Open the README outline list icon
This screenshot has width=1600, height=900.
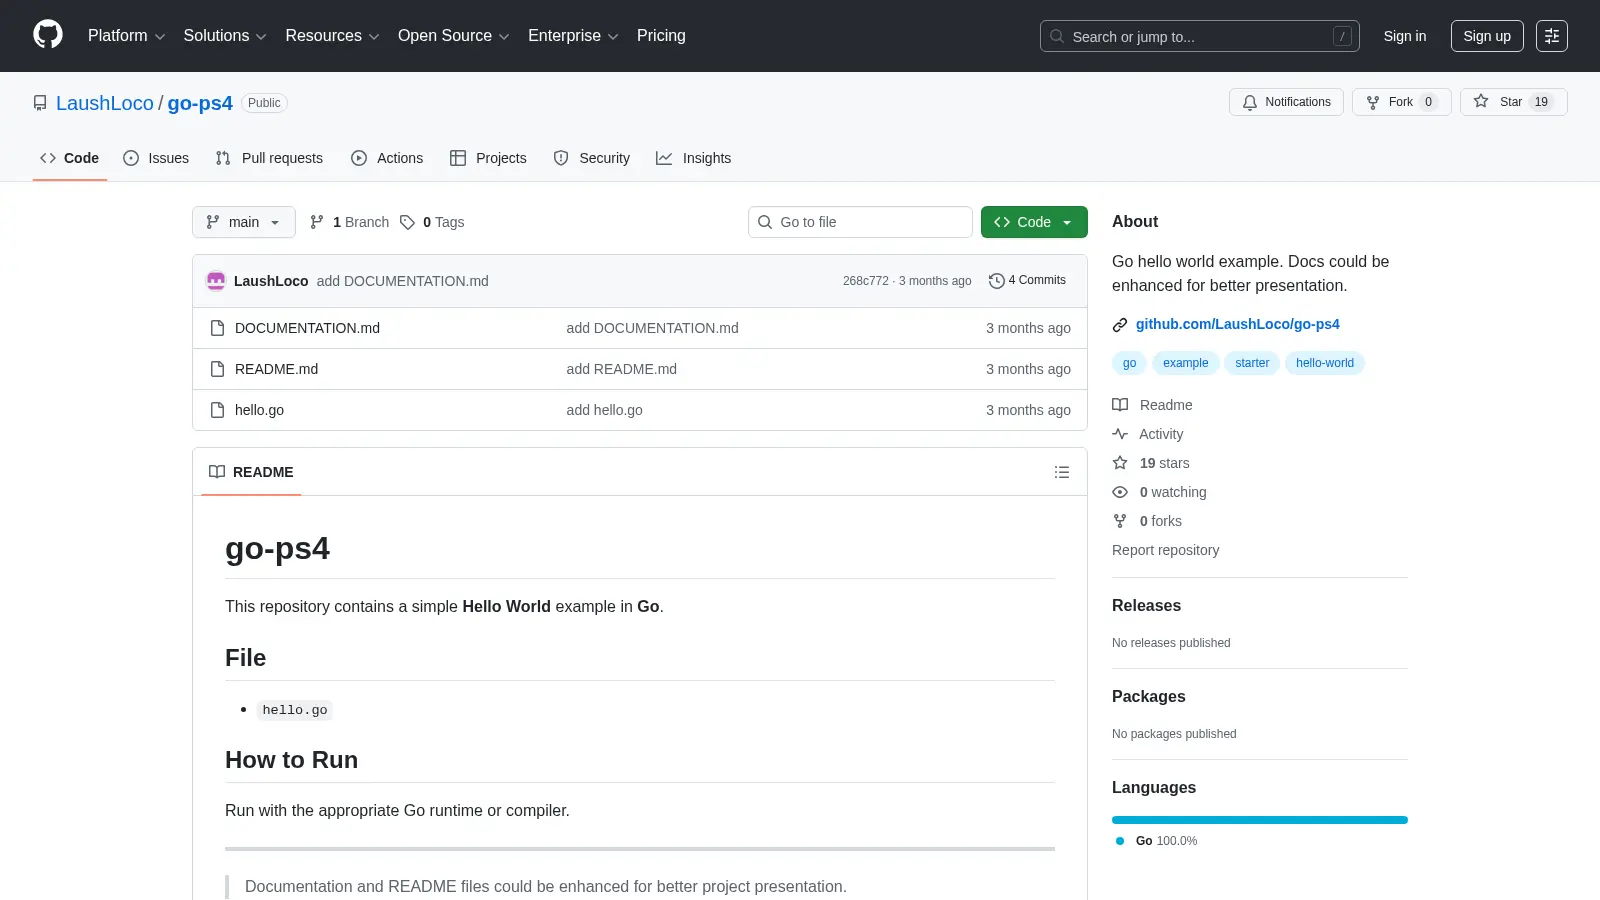tap(1062, 472)
